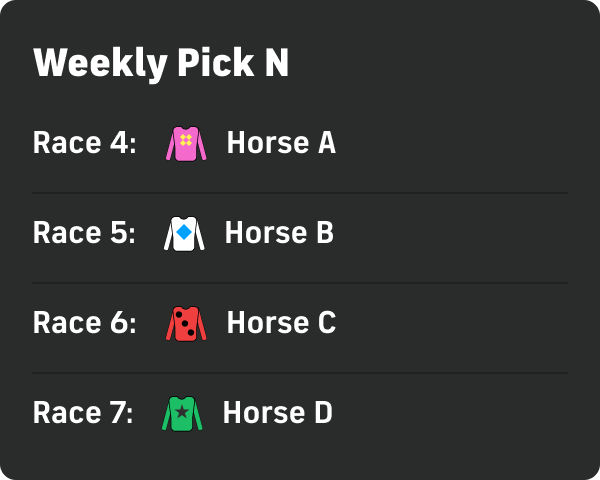Click the white jockey silks icon
The height and width of the screenshot is (480, 600).
tap(184, 234)
